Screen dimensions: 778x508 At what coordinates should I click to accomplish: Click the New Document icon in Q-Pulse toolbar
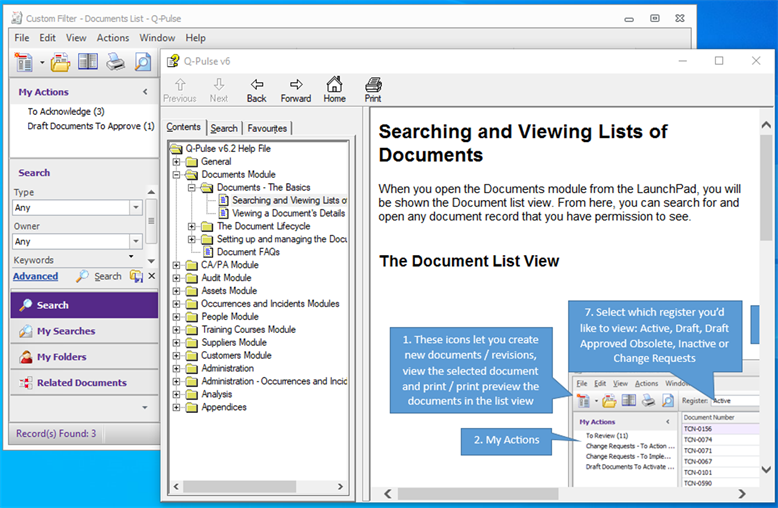23,63
